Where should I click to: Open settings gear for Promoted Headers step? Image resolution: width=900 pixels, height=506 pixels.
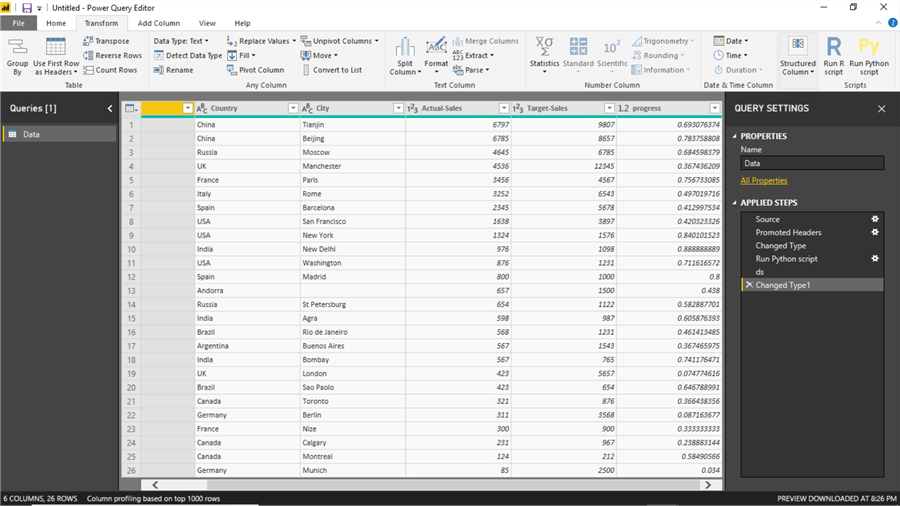875,232
